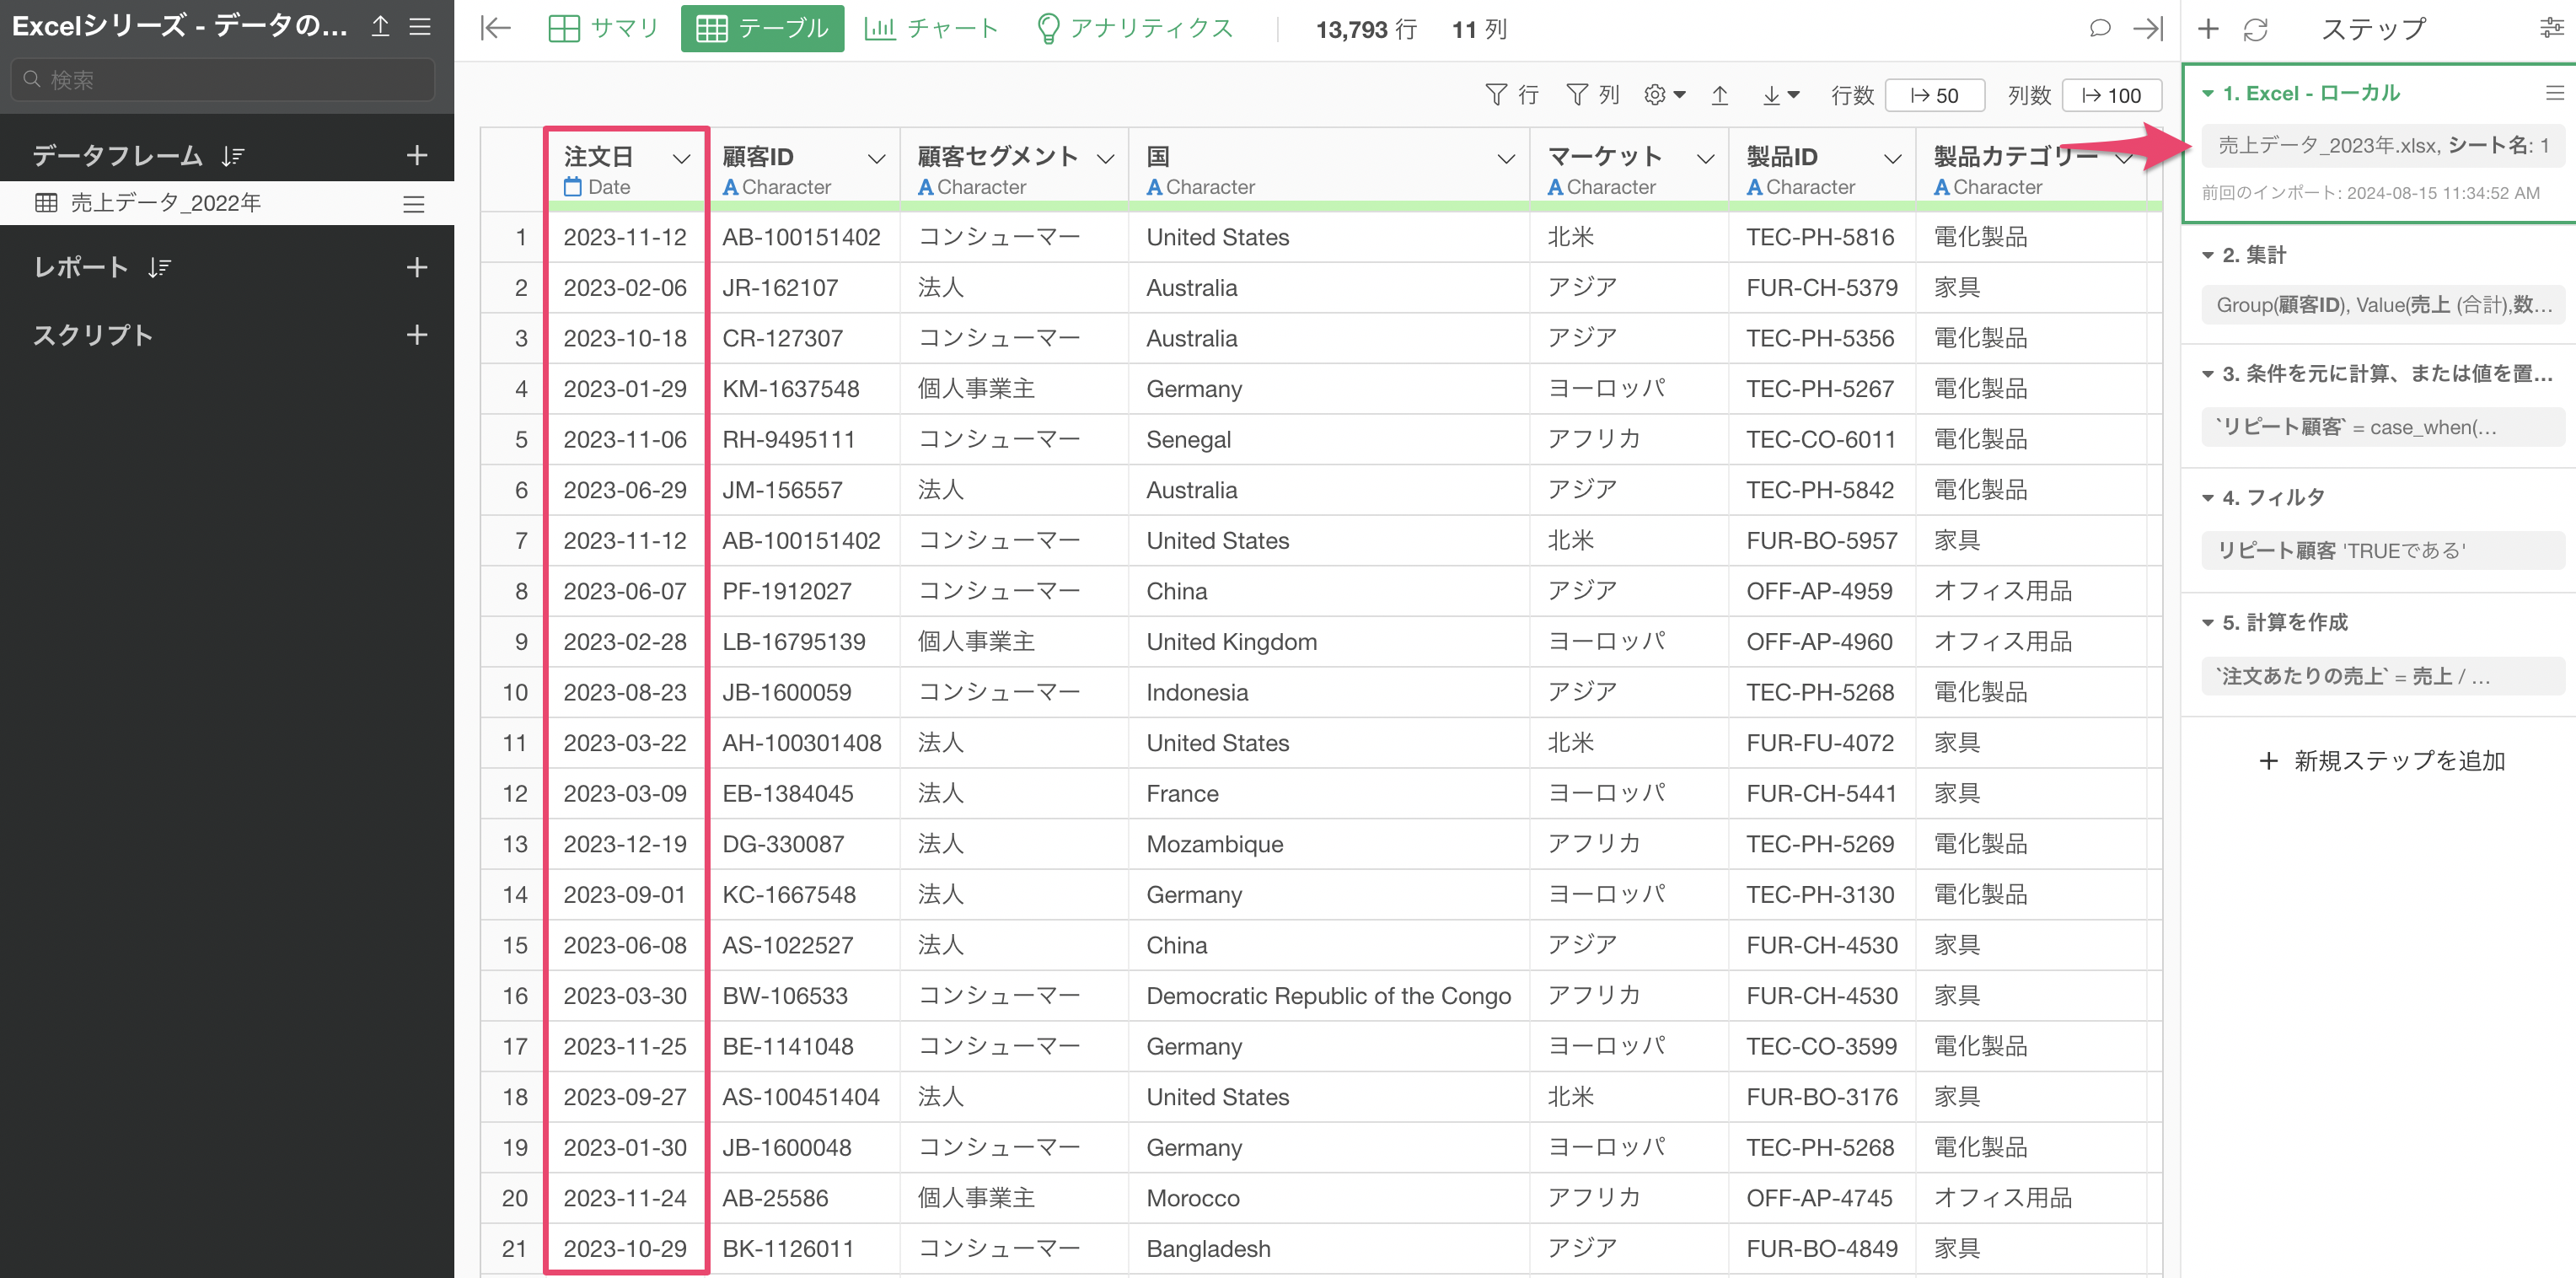Click cell BK-1126011 in row 21
The width and height of the screenshot is (2576, 1278).
pos(788,1249)
